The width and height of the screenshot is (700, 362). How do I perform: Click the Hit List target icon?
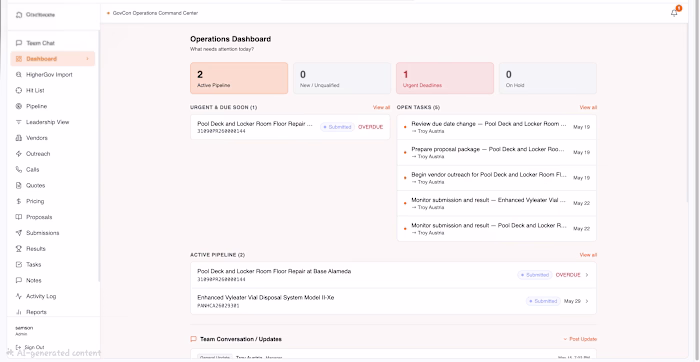point(19,91)
